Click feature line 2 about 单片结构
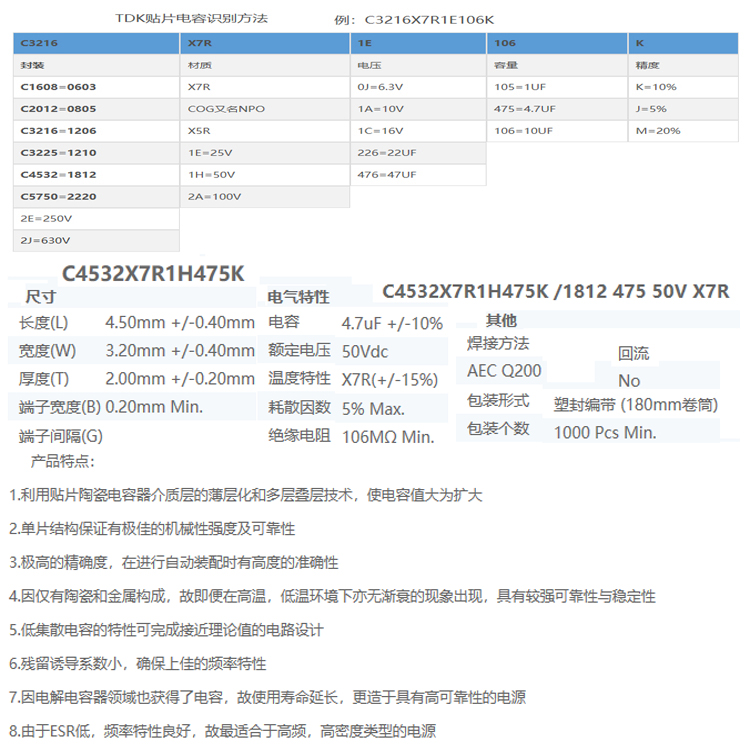The height and width of the screenshot is (750, 750). click(152, 529)
